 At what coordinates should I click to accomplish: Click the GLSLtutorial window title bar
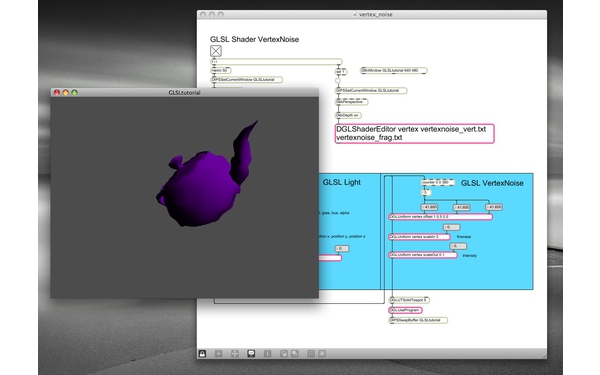pyautogui.click(x=184, y=92)
